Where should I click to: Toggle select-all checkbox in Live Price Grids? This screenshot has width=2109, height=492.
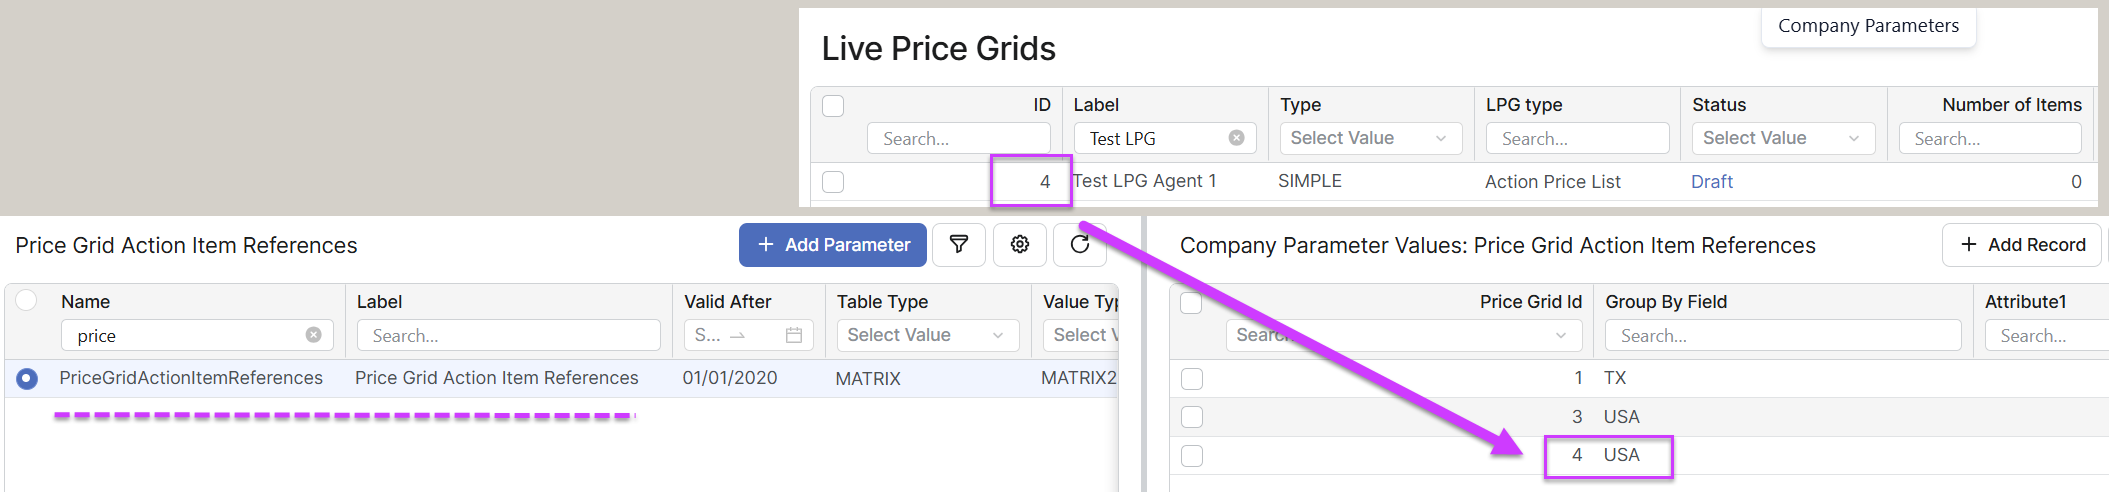click(833, 105)
